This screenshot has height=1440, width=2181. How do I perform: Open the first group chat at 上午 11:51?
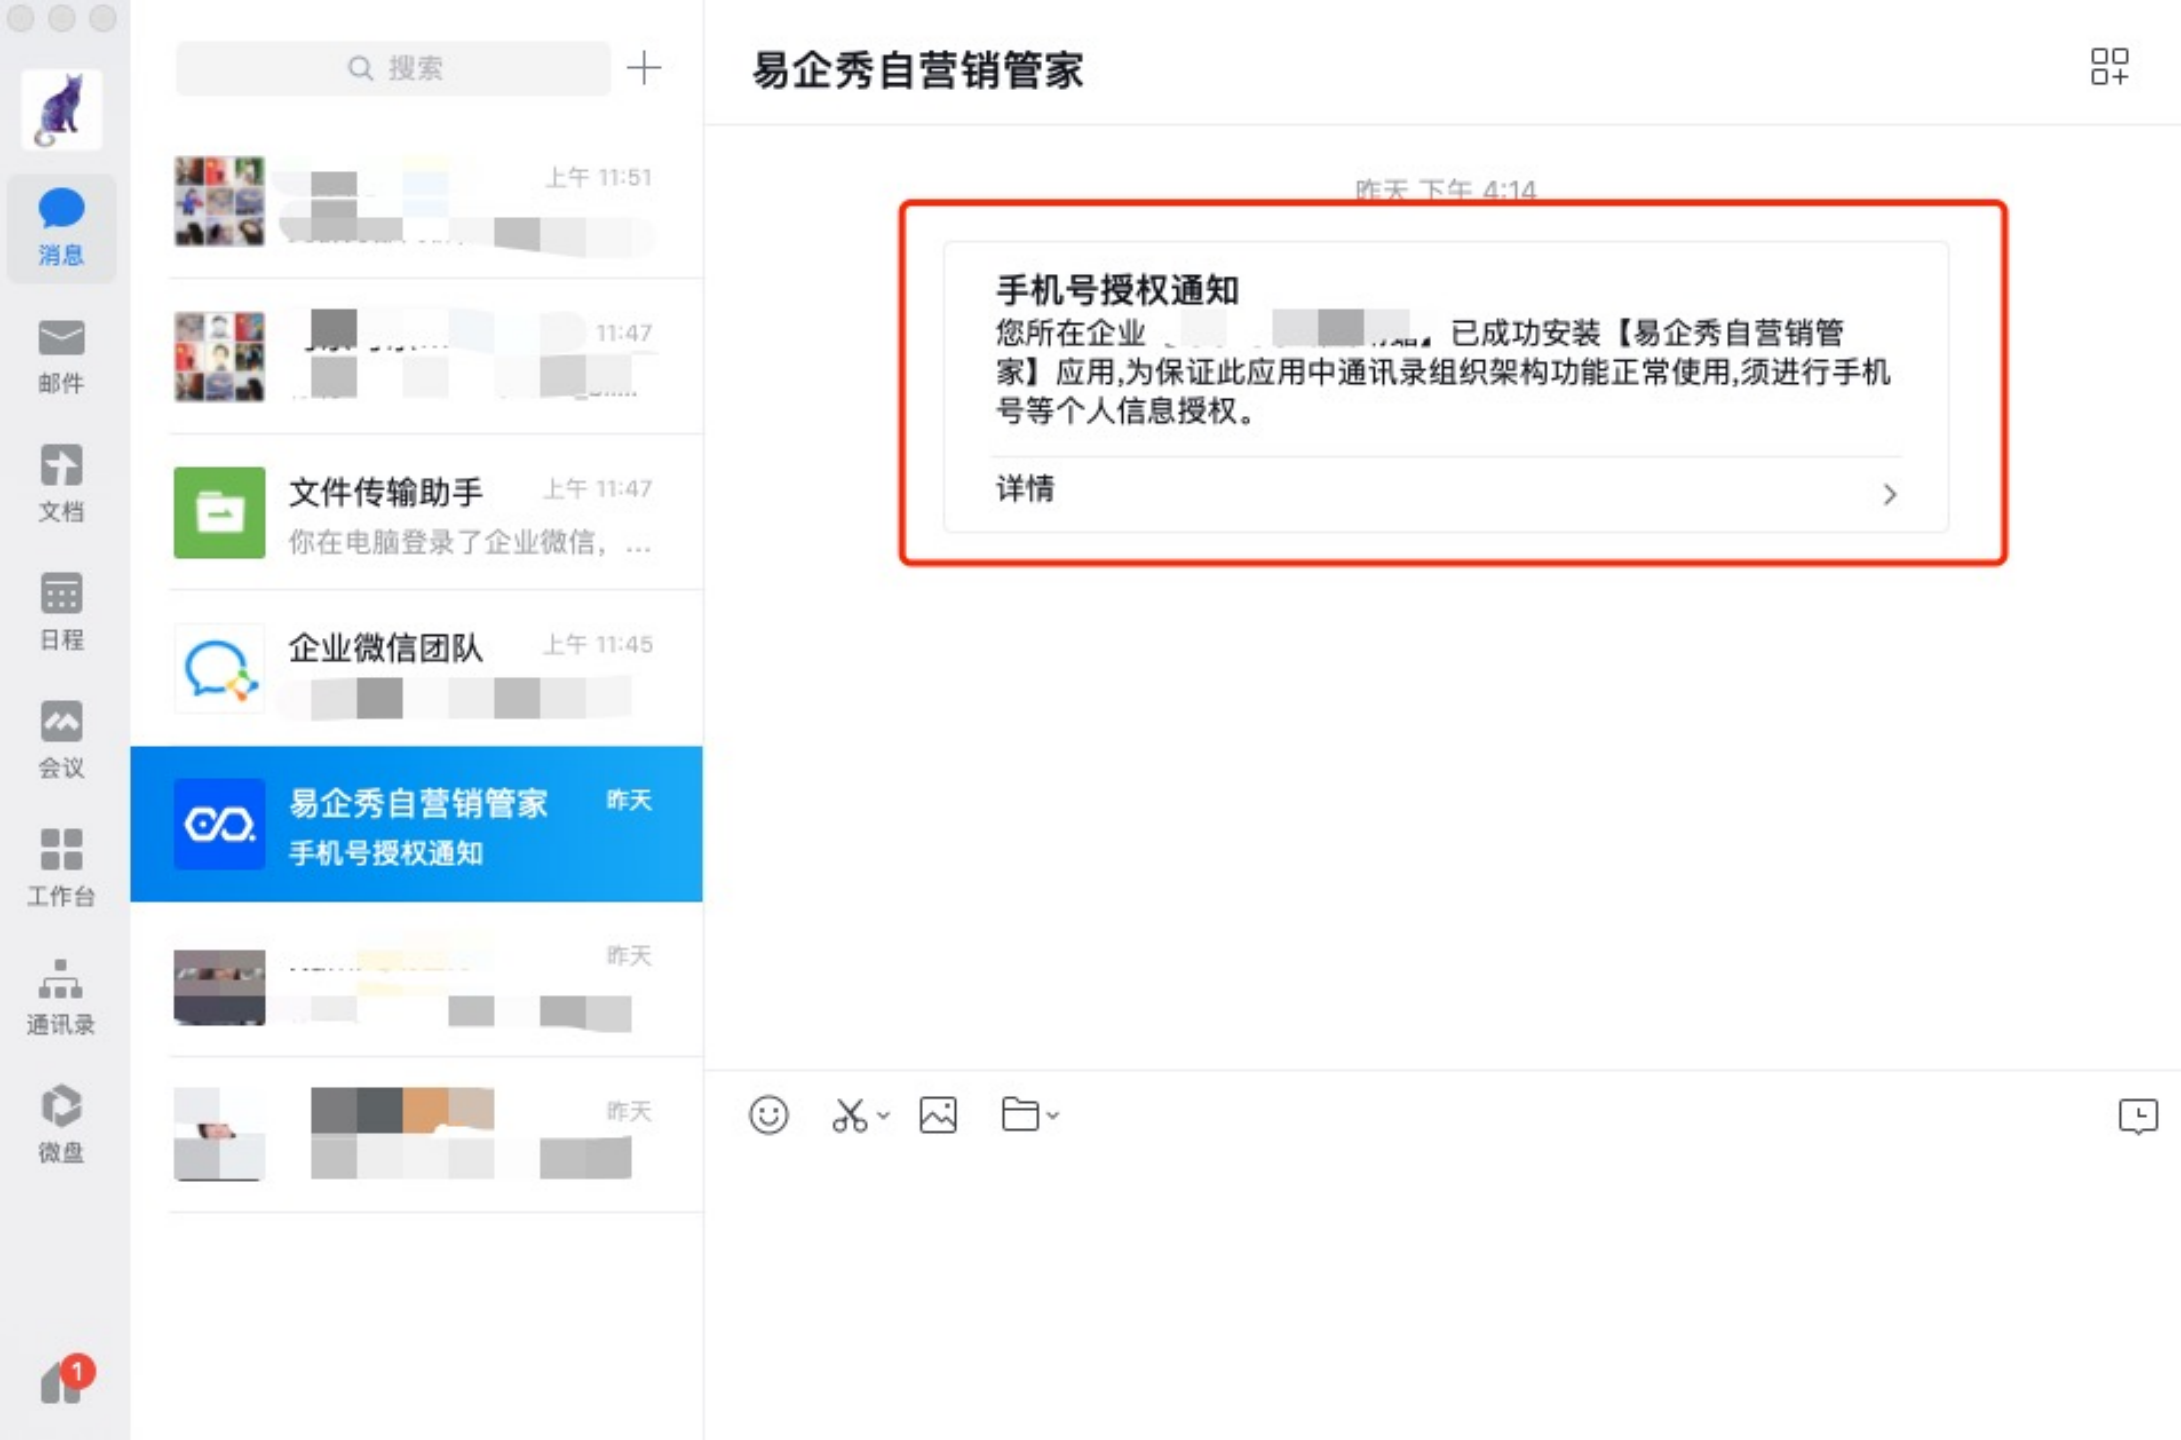tap(416, 201)
